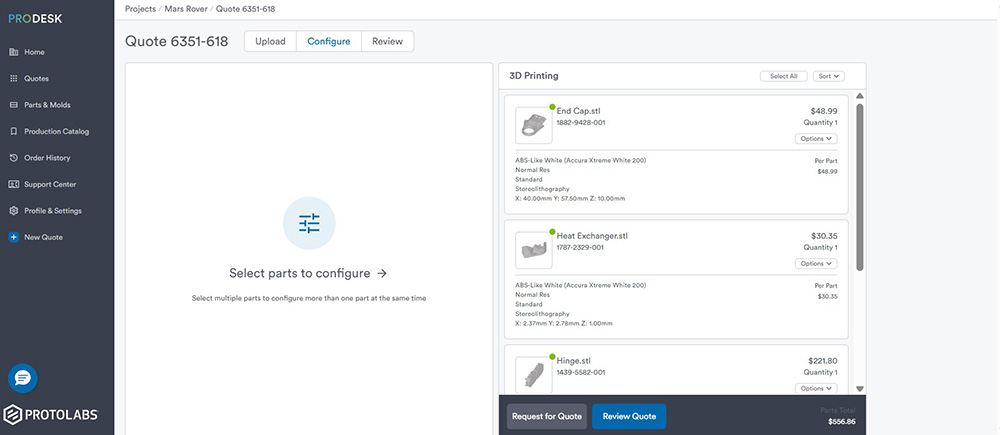Screen dimensions: 1000x435
Task: Click the Review Quote button
Action: click(x=629, y=417)
